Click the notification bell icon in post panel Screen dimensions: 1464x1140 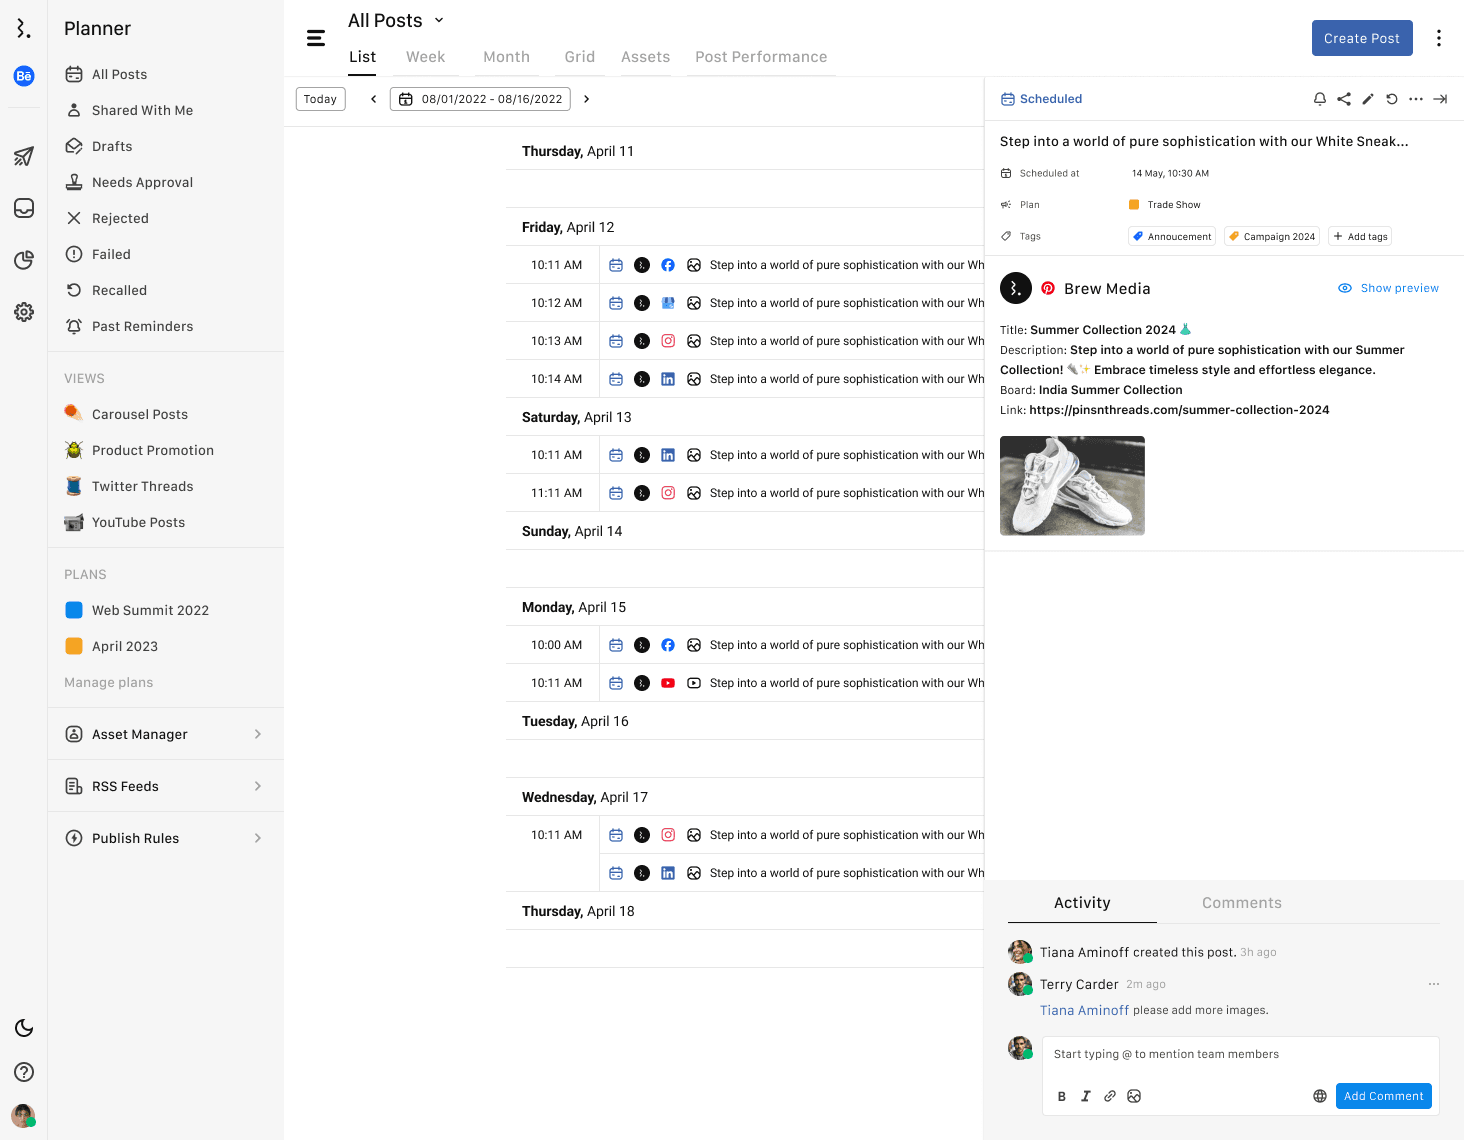click(x=1320, y=99)
